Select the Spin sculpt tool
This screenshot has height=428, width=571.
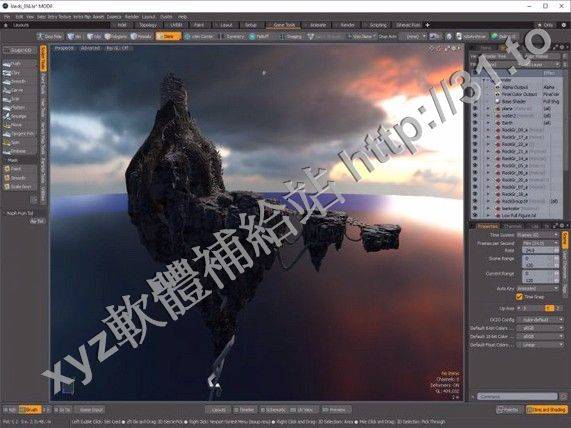coord(19,142)
